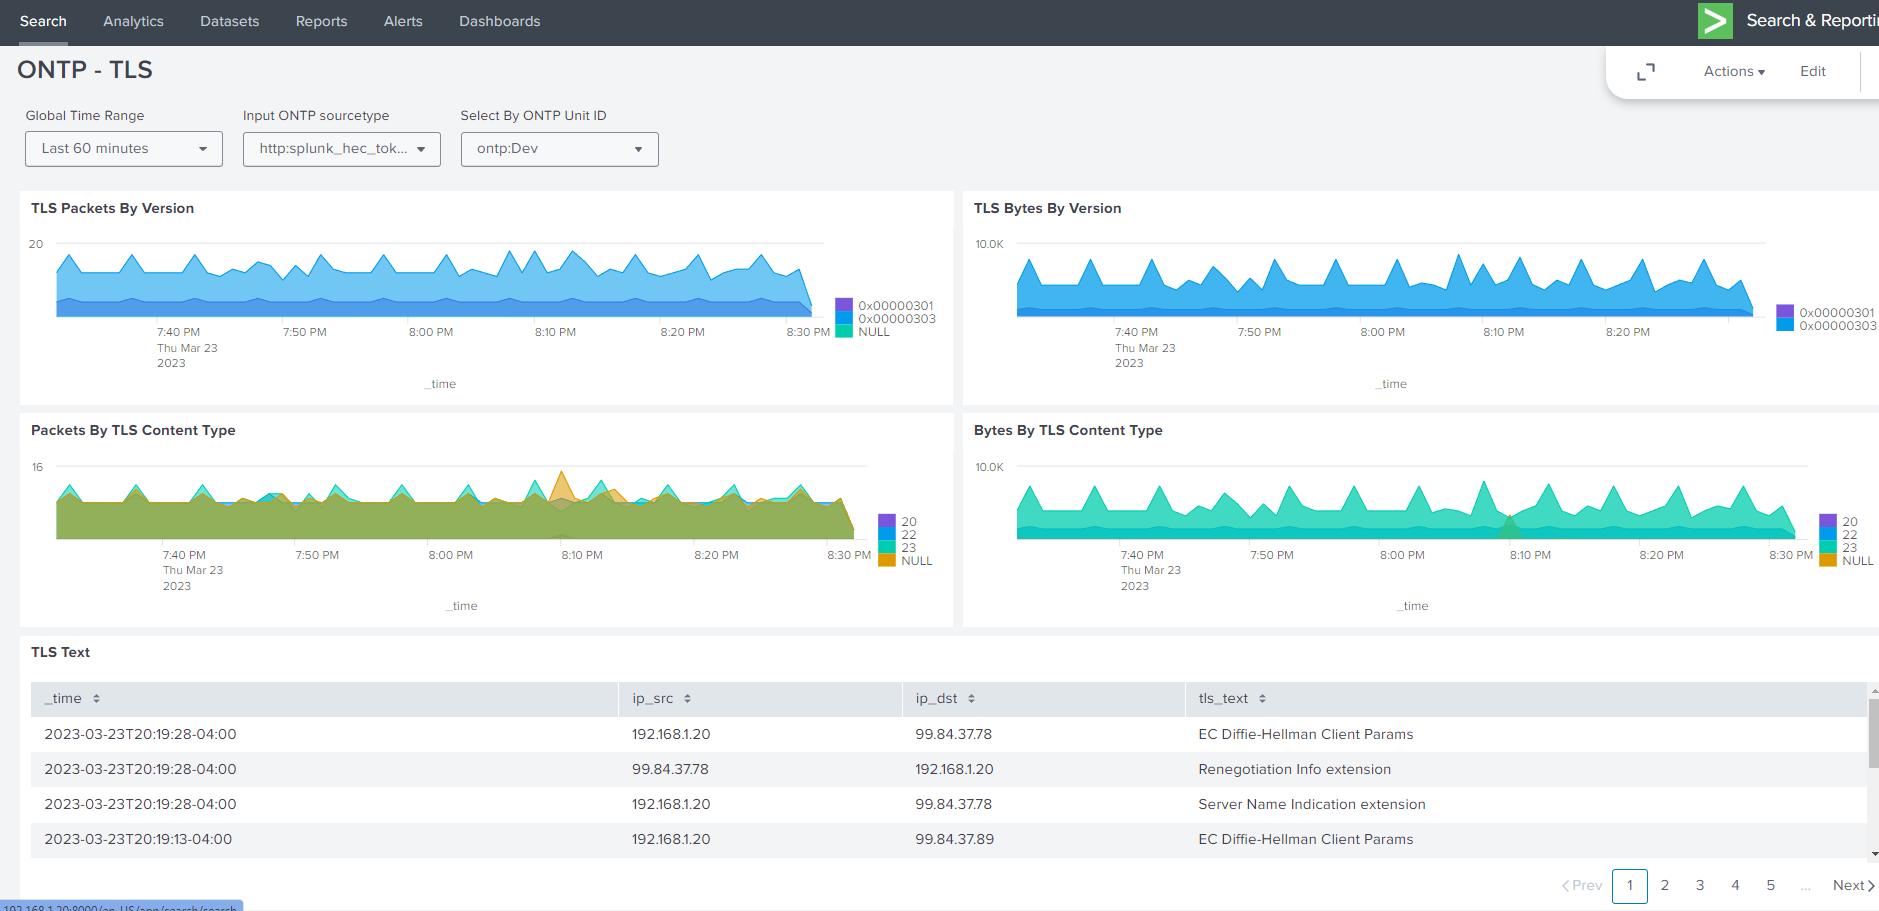This screenshot has width=1879, height=911.
Task: Click Renegotiation Info extension cell
Action: click(1294, 770)
